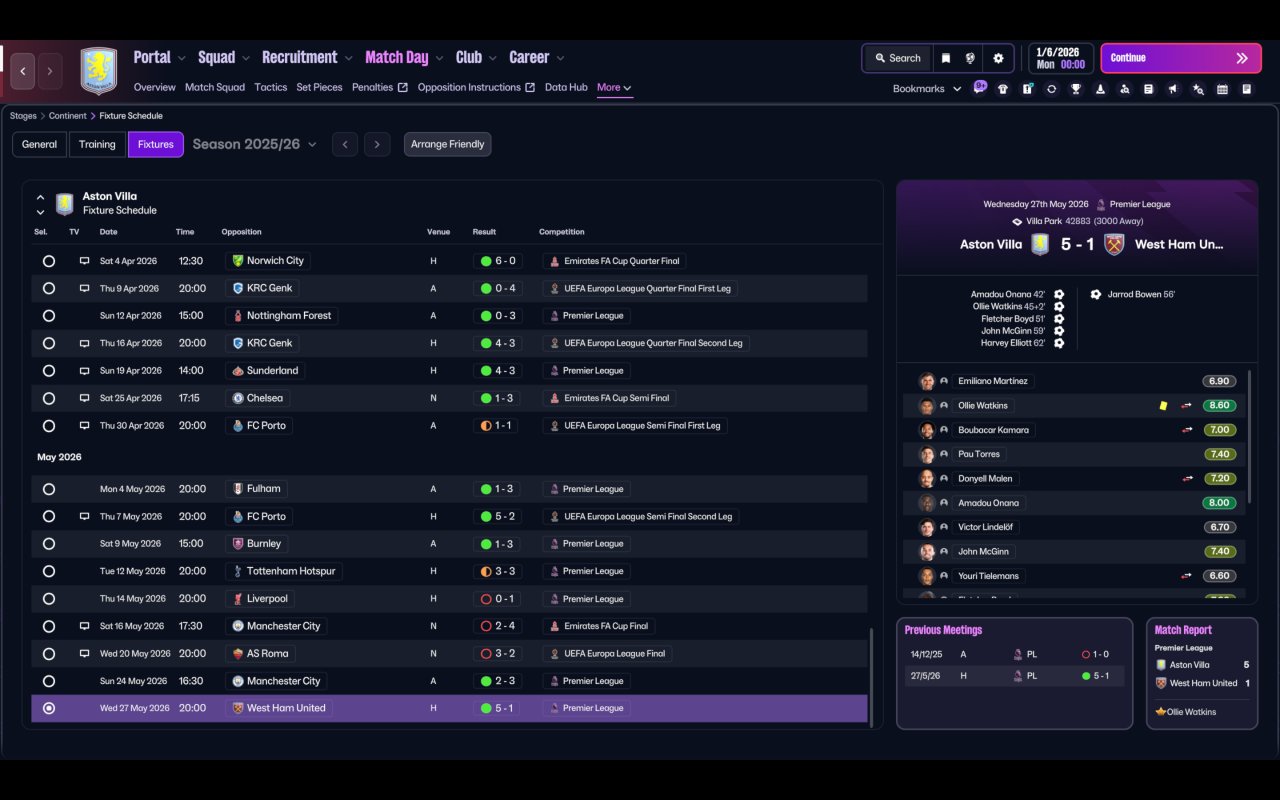Select the Sunderland fixture radio button
The width and height of the screenshot is (1280, 800).
tap(49, 371)
